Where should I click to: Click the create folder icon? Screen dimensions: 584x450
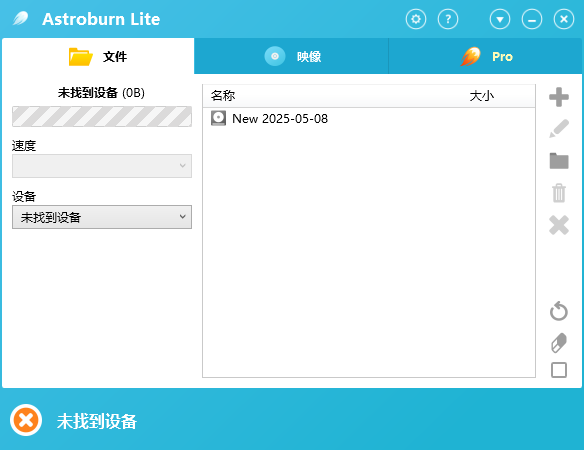pyautogui.click(x=559, y=161)
